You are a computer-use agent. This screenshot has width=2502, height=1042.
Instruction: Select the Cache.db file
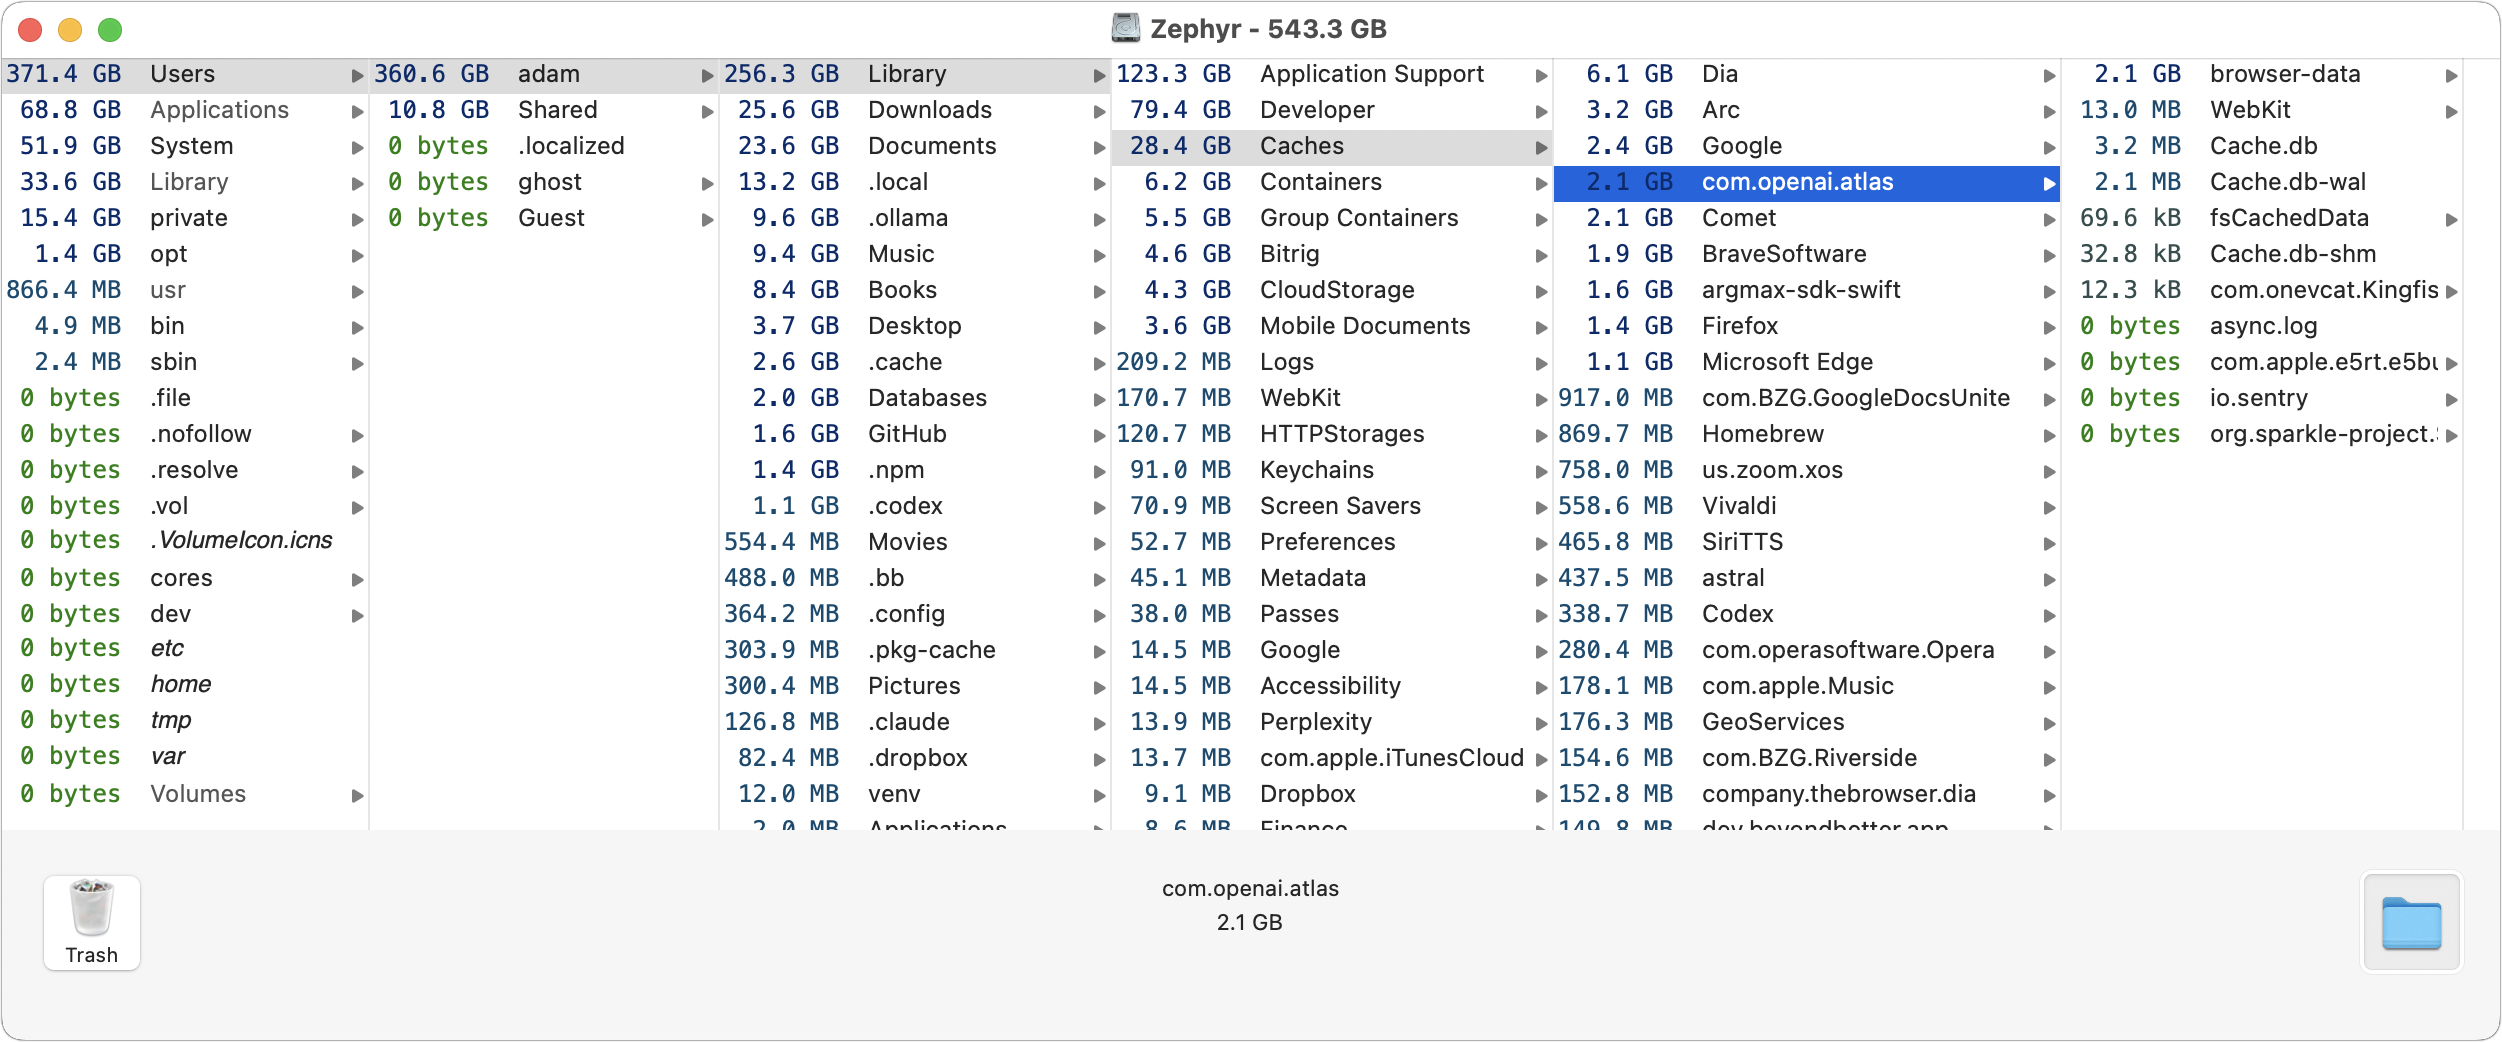(x=2262, y=146)
